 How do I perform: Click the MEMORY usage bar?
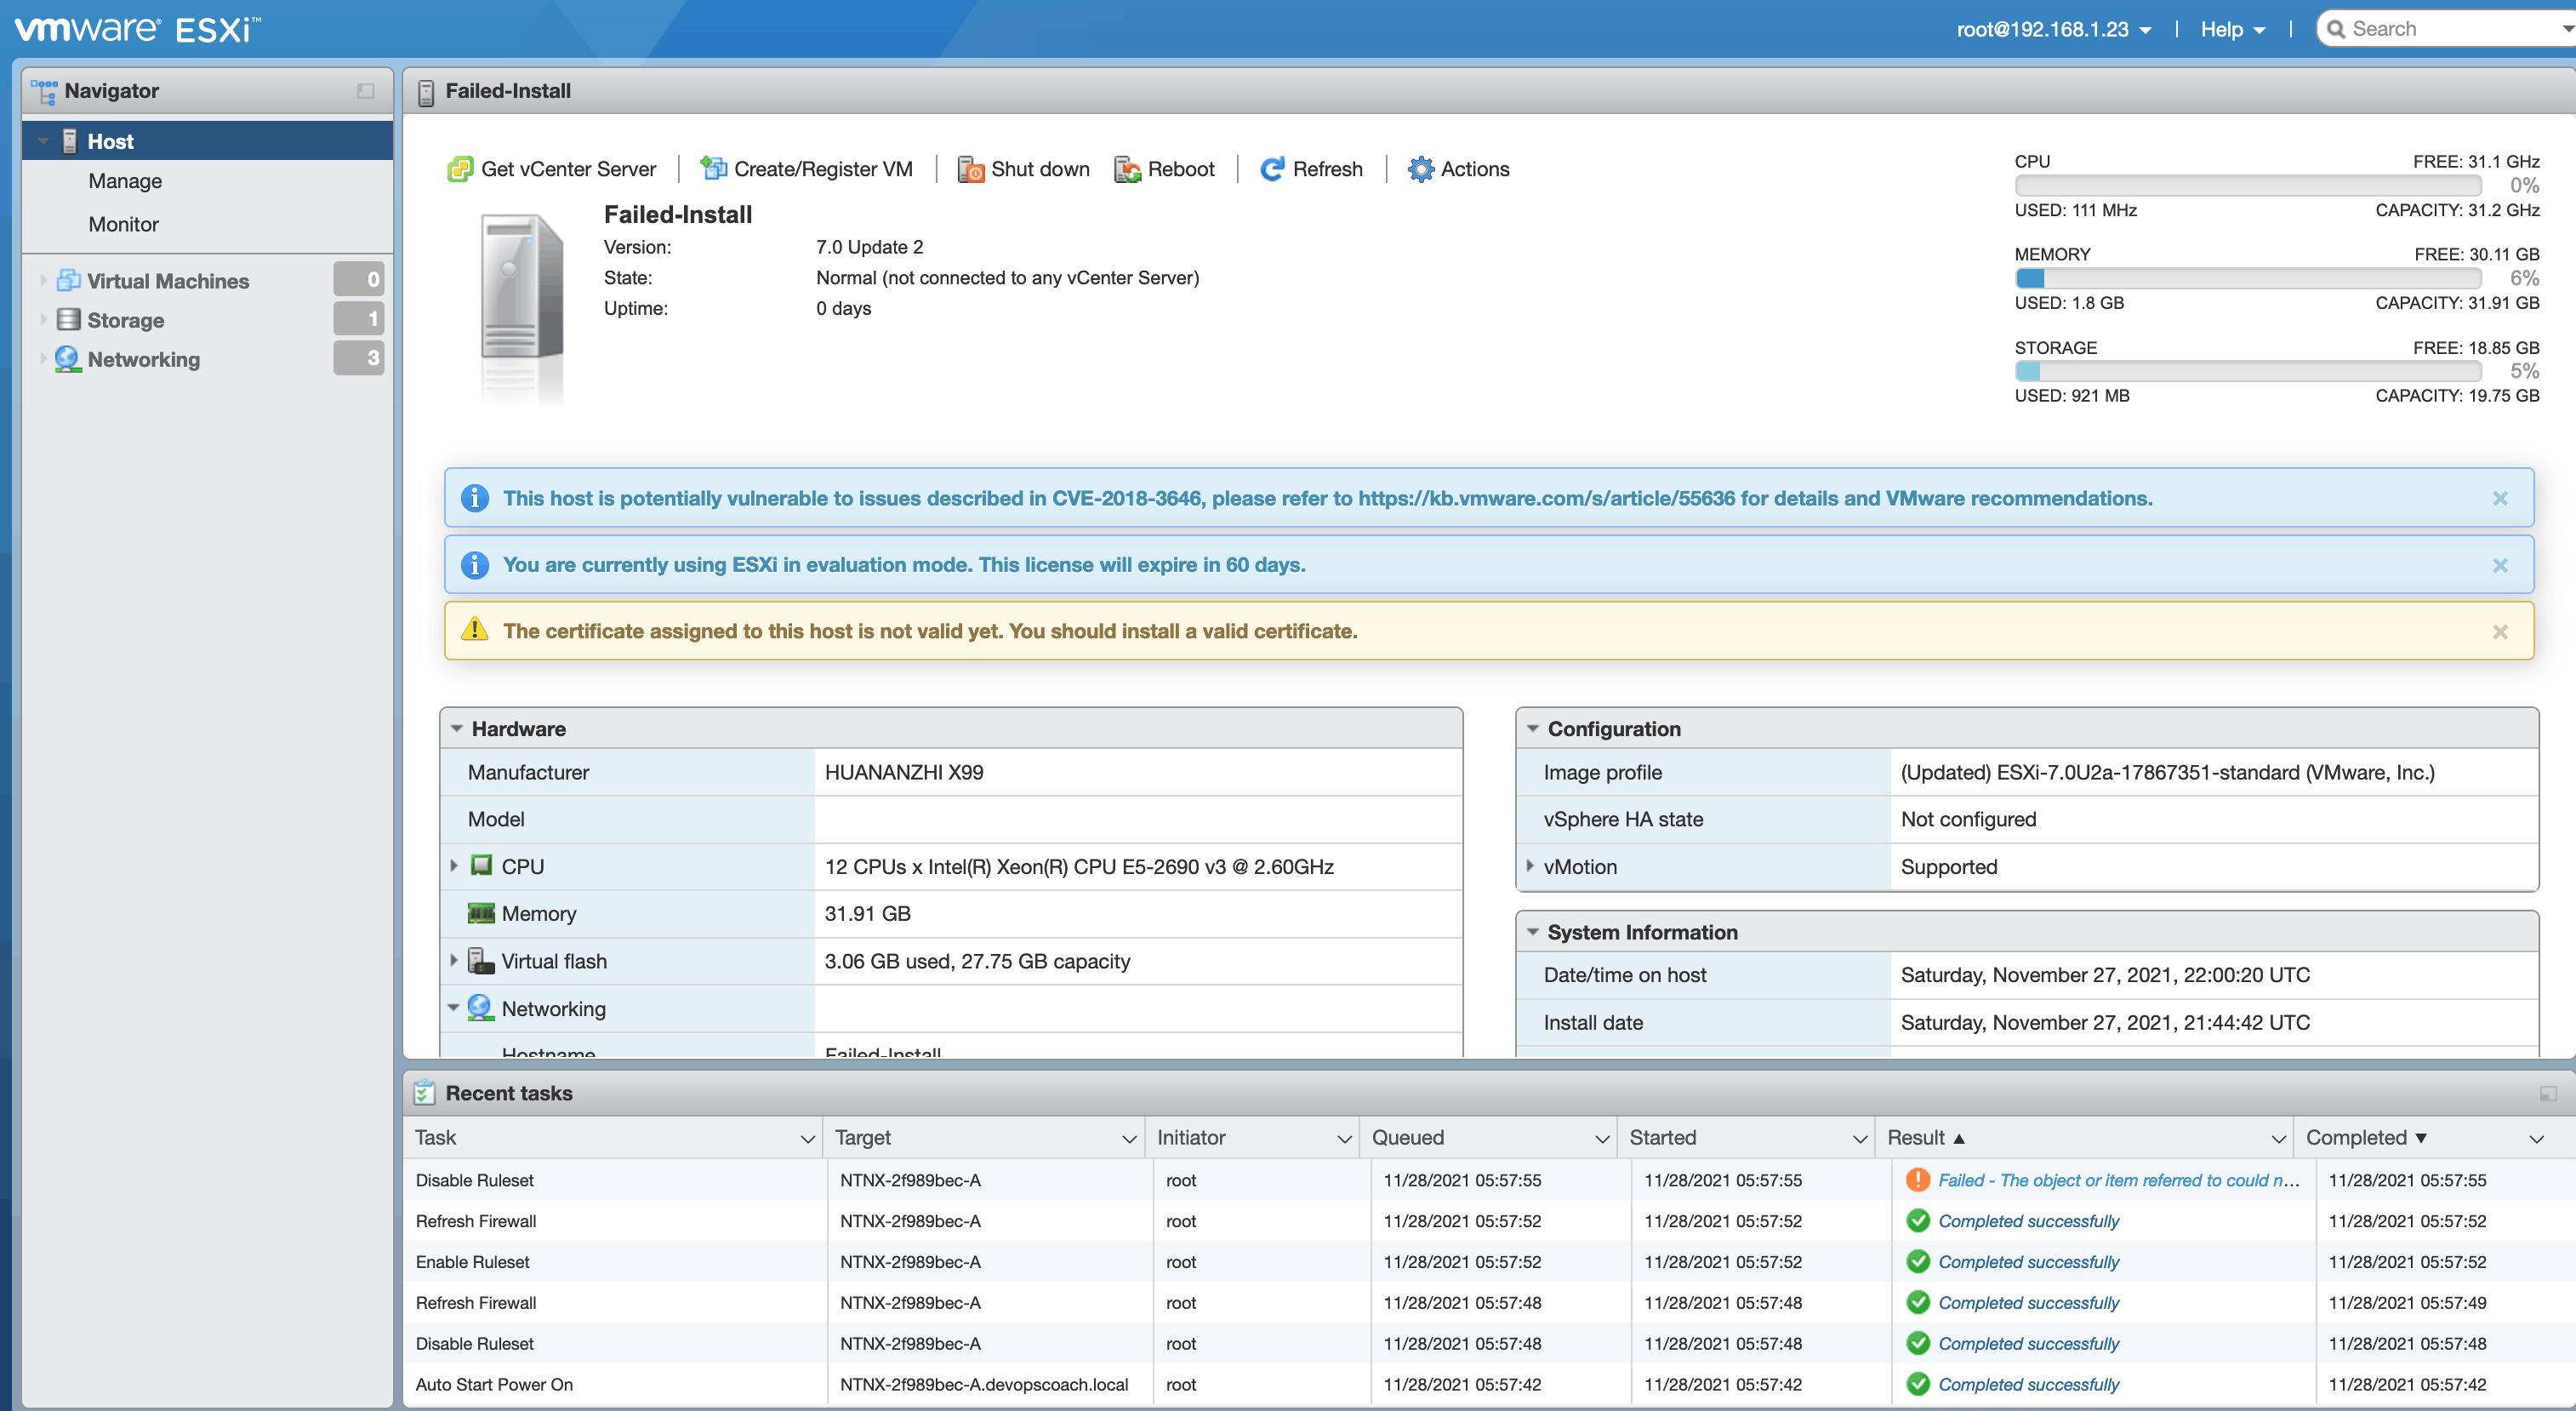tap(2246, 278)
